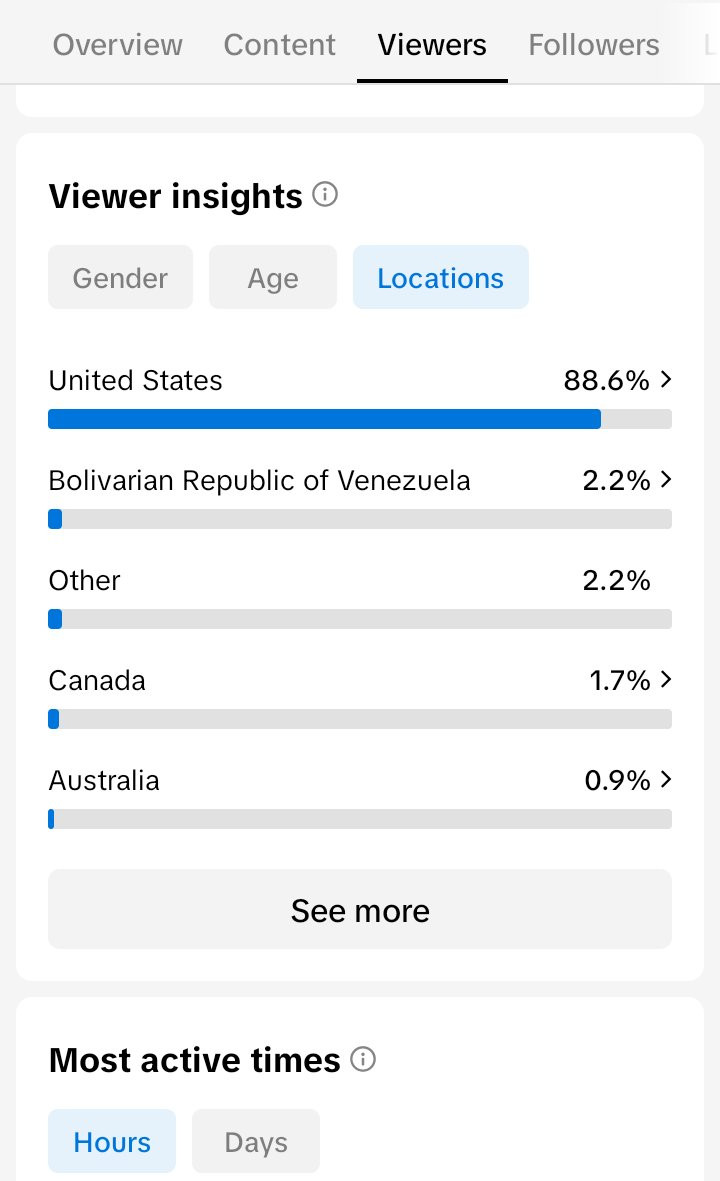Click the See more button
The image size is (720, 1181).
click(x=360, y=909)
